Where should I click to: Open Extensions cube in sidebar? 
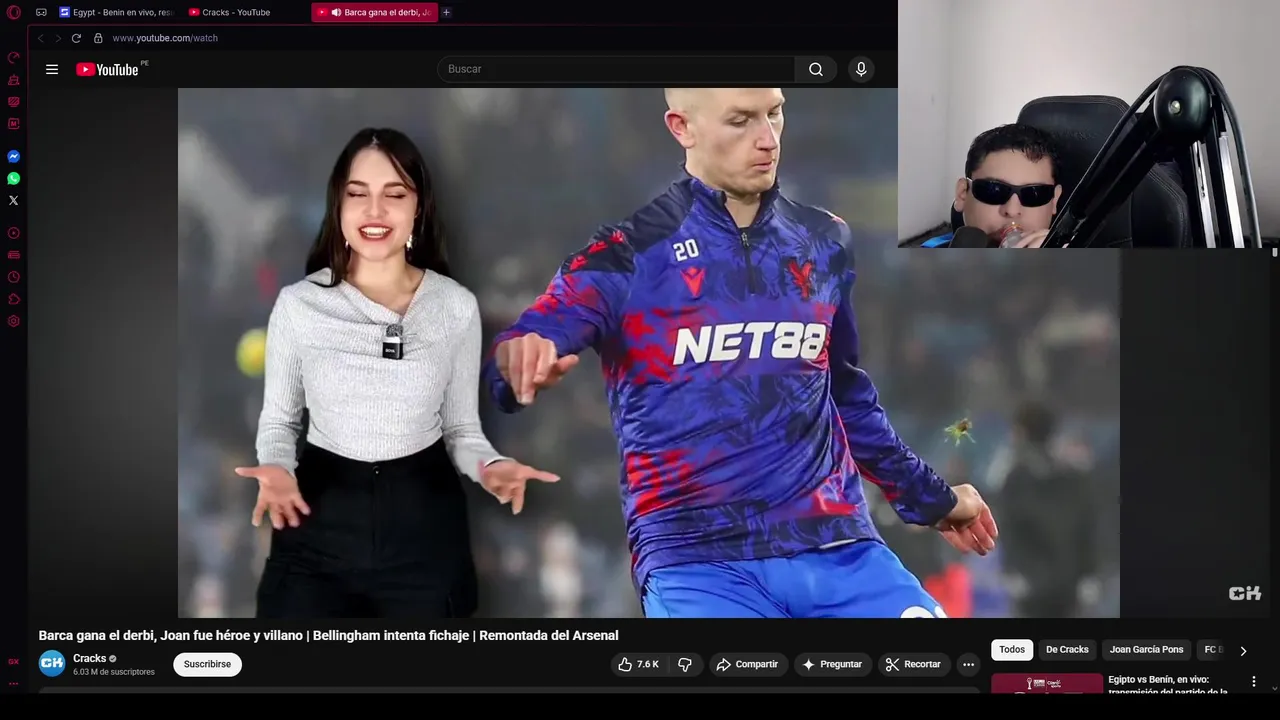tap(13, 299)
